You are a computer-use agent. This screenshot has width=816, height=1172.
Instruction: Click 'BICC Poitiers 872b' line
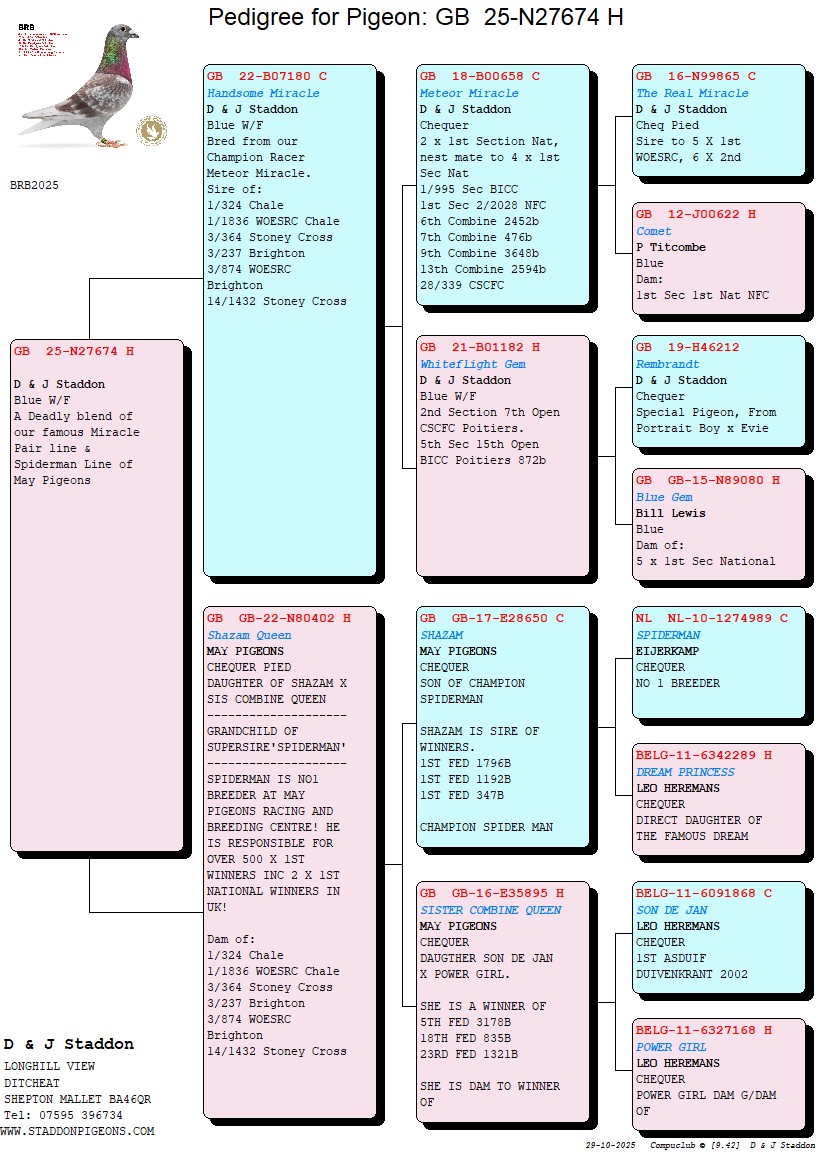pyautogui.click(x=483, y=460)
